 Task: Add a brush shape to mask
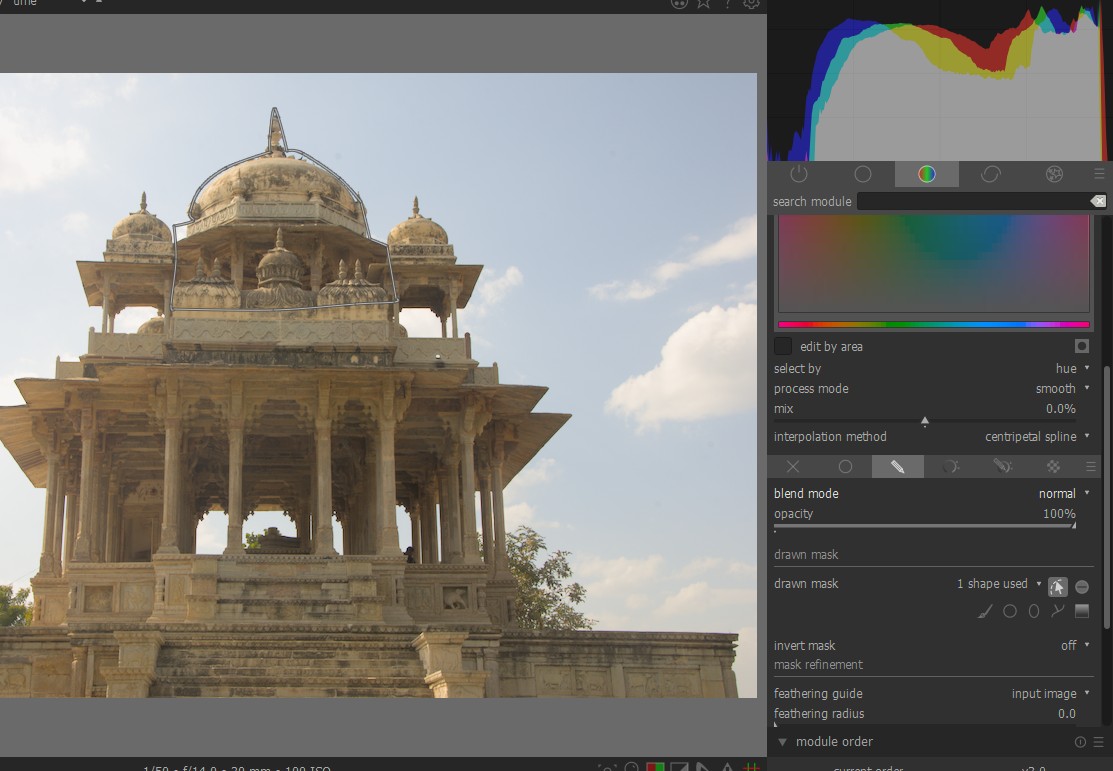(x=985, y=611)
